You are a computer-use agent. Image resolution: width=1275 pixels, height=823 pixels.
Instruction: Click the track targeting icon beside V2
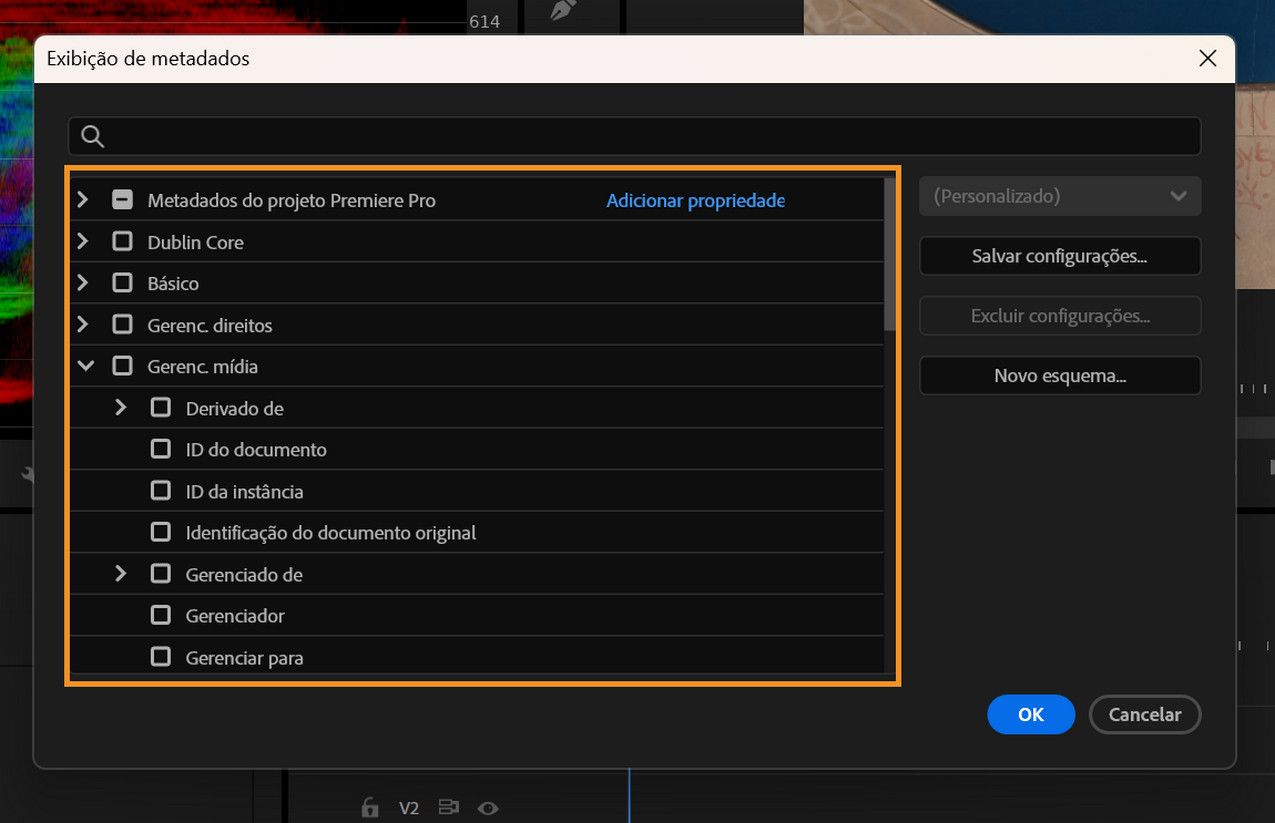448,807
